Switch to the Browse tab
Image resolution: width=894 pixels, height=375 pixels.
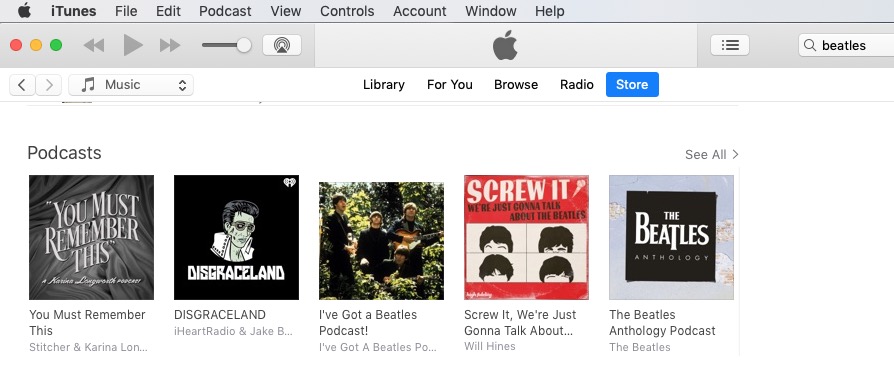point(516,84)
